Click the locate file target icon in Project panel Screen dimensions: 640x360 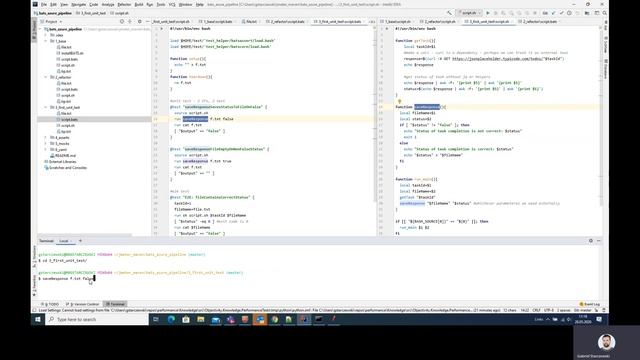pos(122,21)
